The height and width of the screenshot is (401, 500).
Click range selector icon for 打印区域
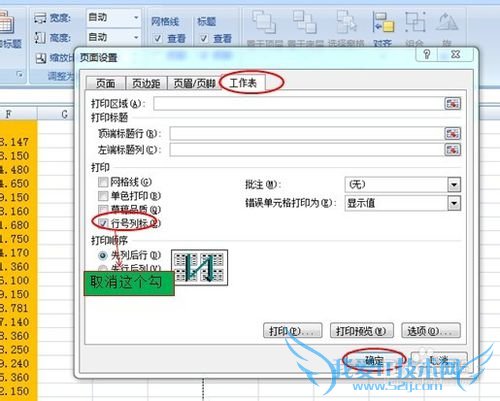[x=452, y=104]
